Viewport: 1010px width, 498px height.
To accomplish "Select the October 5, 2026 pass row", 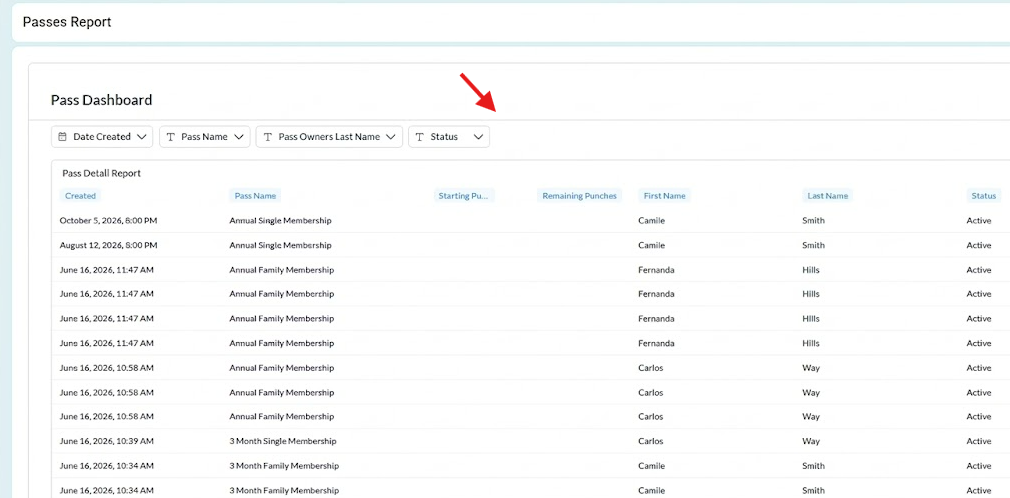I will (x=530, y=220).
